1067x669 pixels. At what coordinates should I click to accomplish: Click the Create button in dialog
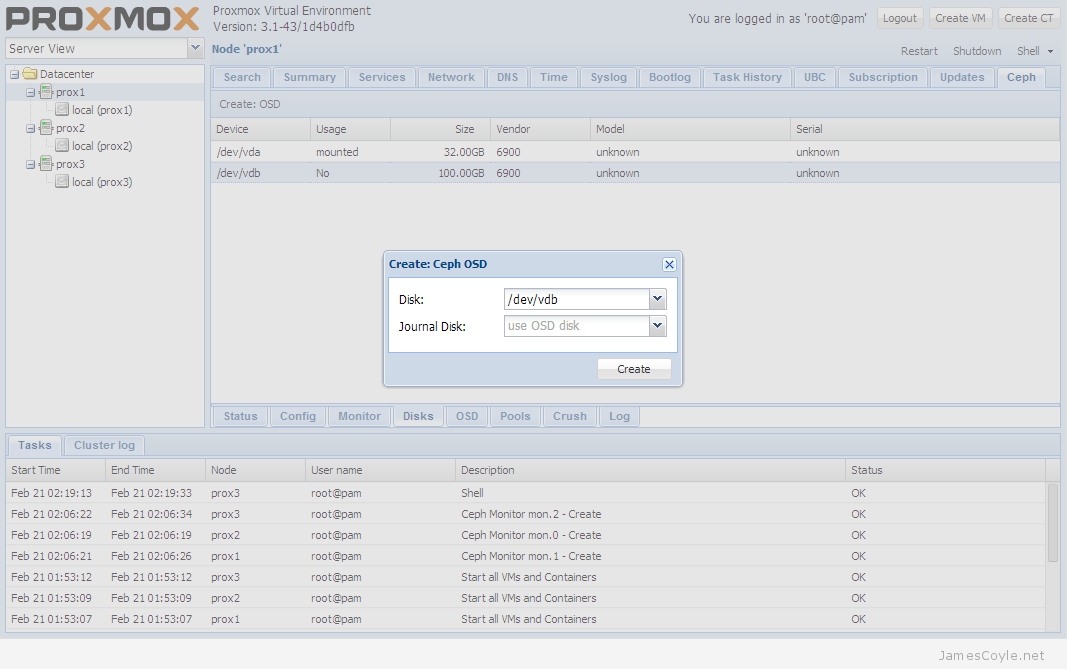tap(634, 369)
